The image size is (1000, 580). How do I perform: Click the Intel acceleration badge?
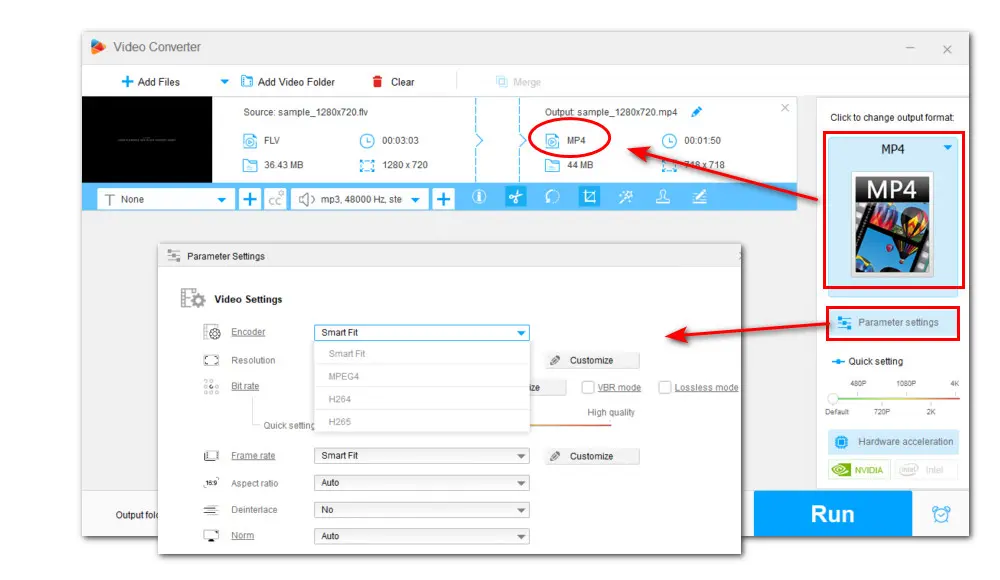[x=925, y=470]
